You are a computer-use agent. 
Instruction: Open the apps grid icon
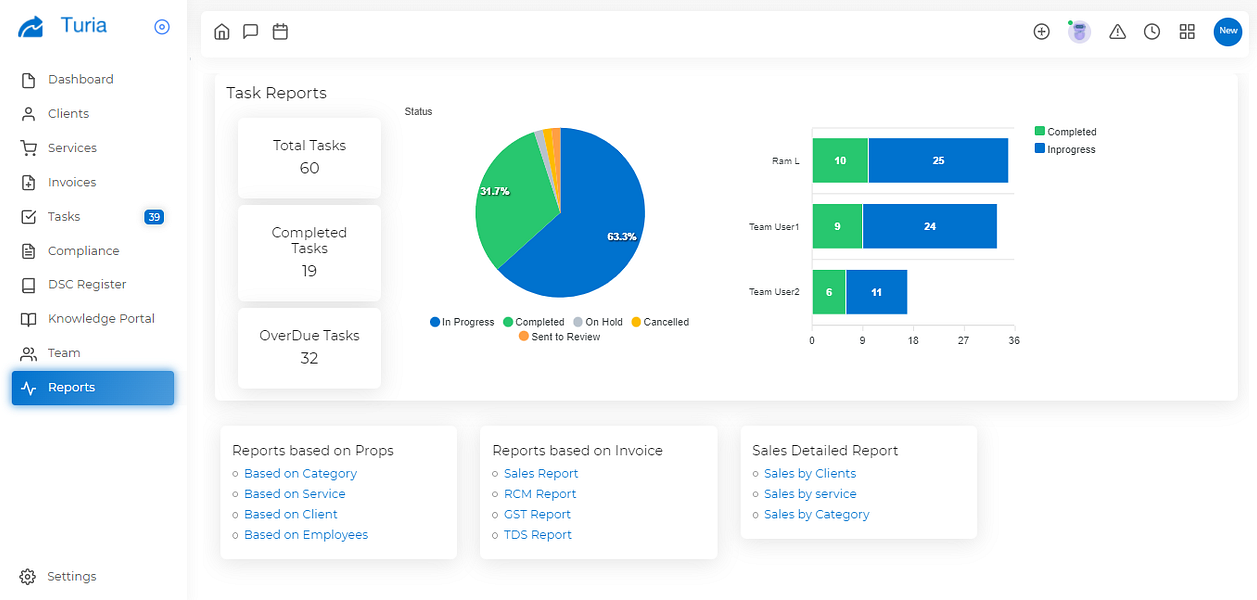[x=1187, y=32]
